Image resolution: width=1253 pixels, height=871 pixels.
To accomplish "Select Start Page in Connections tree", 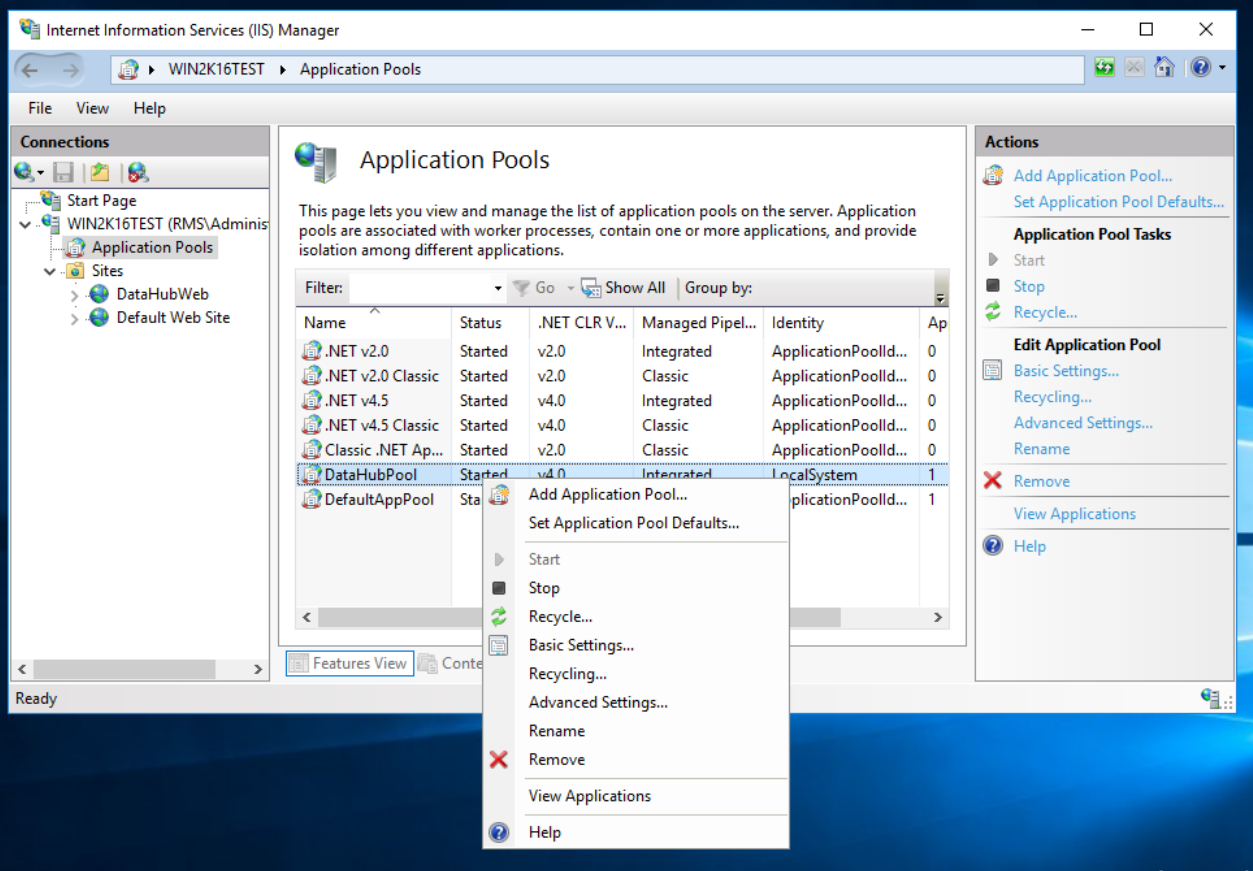I will pyautogui.click(x=101, y=200).
